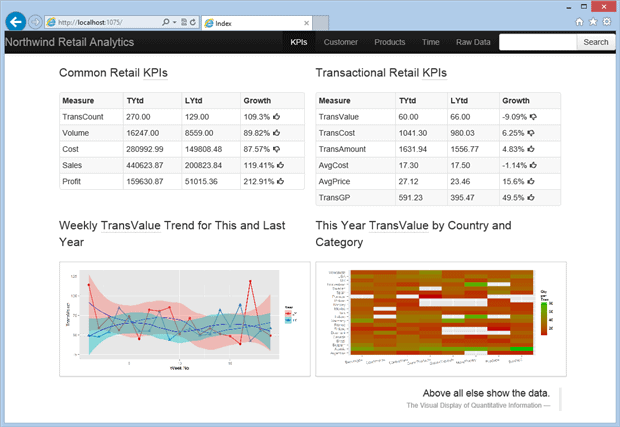Click the Search button
Image resolution: width=620 pixels, height=427 pixels.
tap(595, 42)
